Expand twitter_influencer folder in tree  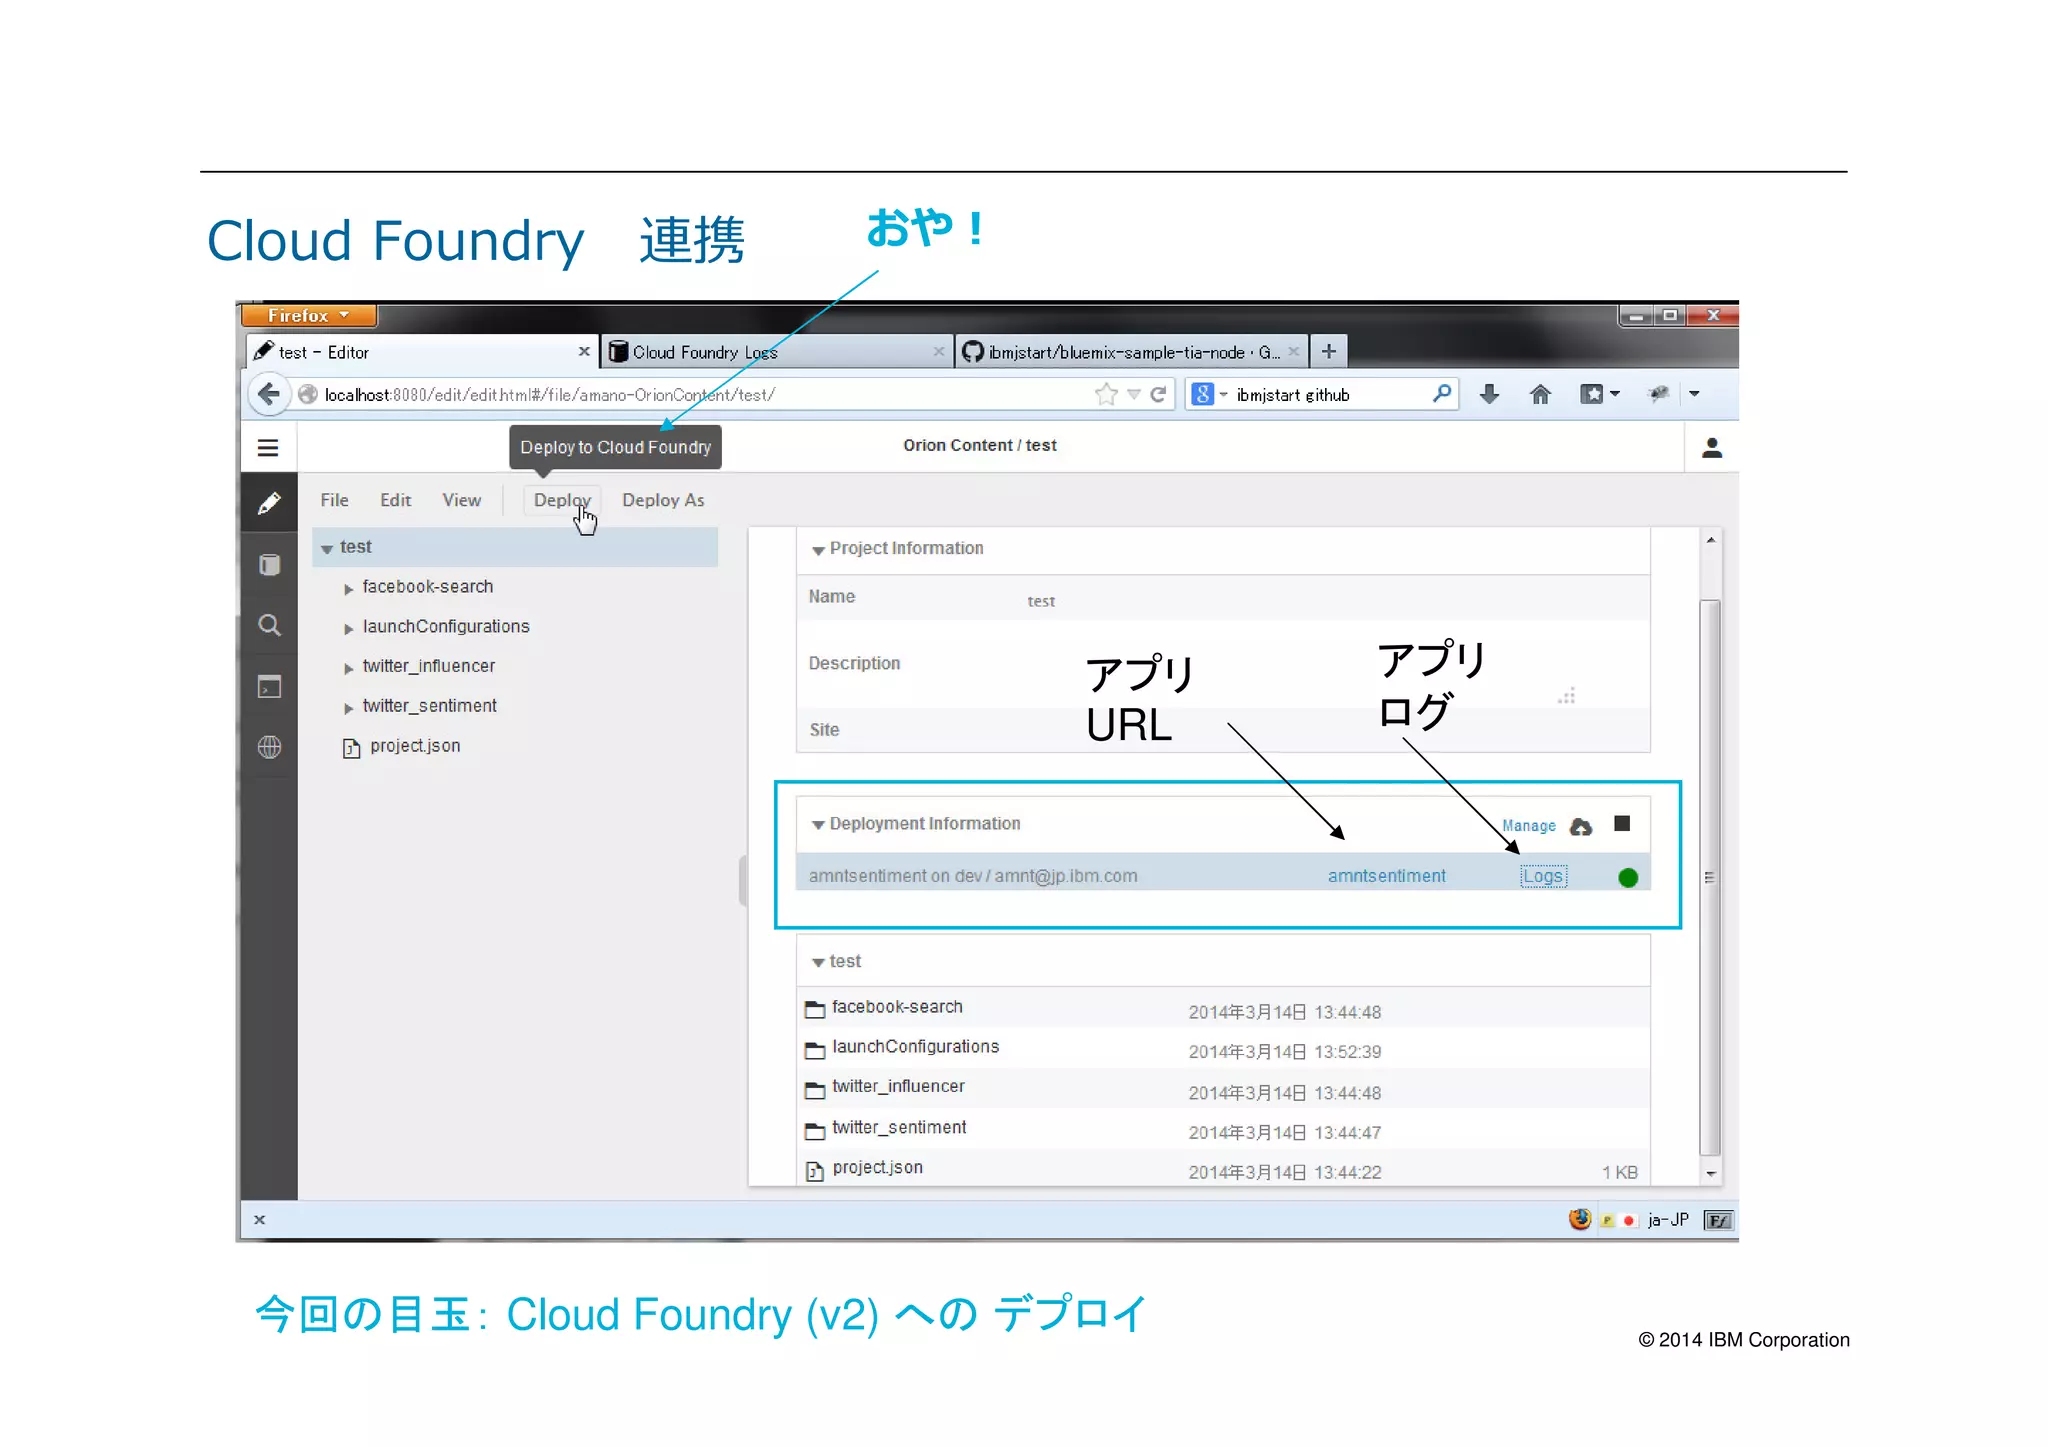point(348,669)
